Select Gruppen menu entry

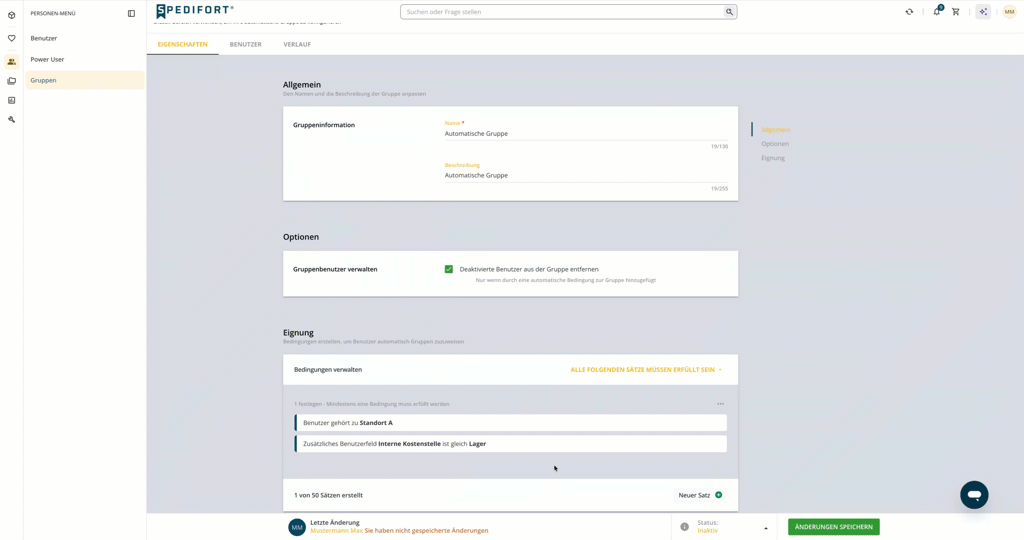(x=85, y=80)
